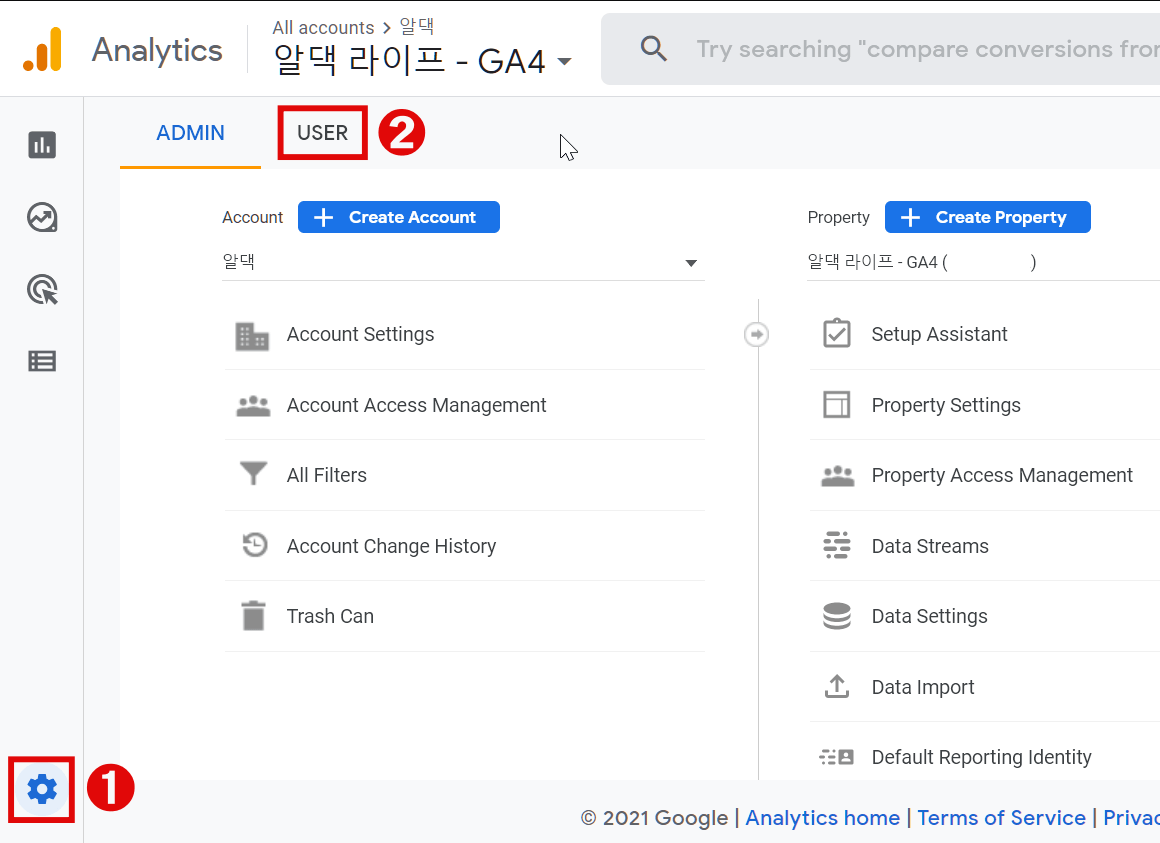This screenshot has width=1160, height=843.
Task: Open the Reports icon in the sidebar
Action: point(42,145)
